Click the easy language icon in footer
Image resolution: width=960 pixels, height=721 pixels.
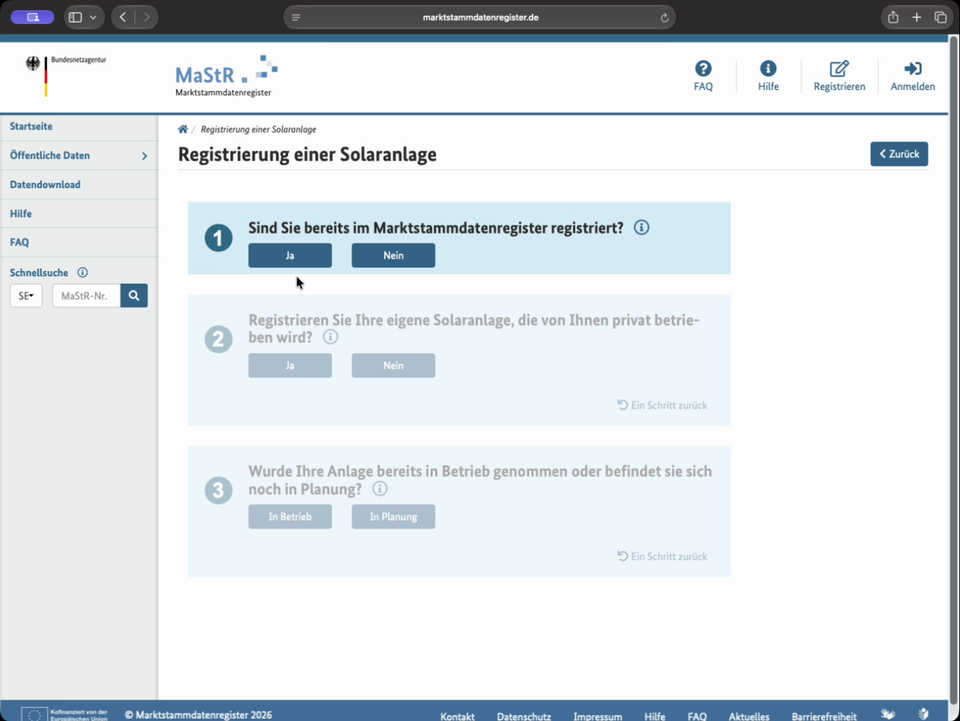pyautogui.click(x=923, y=714)
